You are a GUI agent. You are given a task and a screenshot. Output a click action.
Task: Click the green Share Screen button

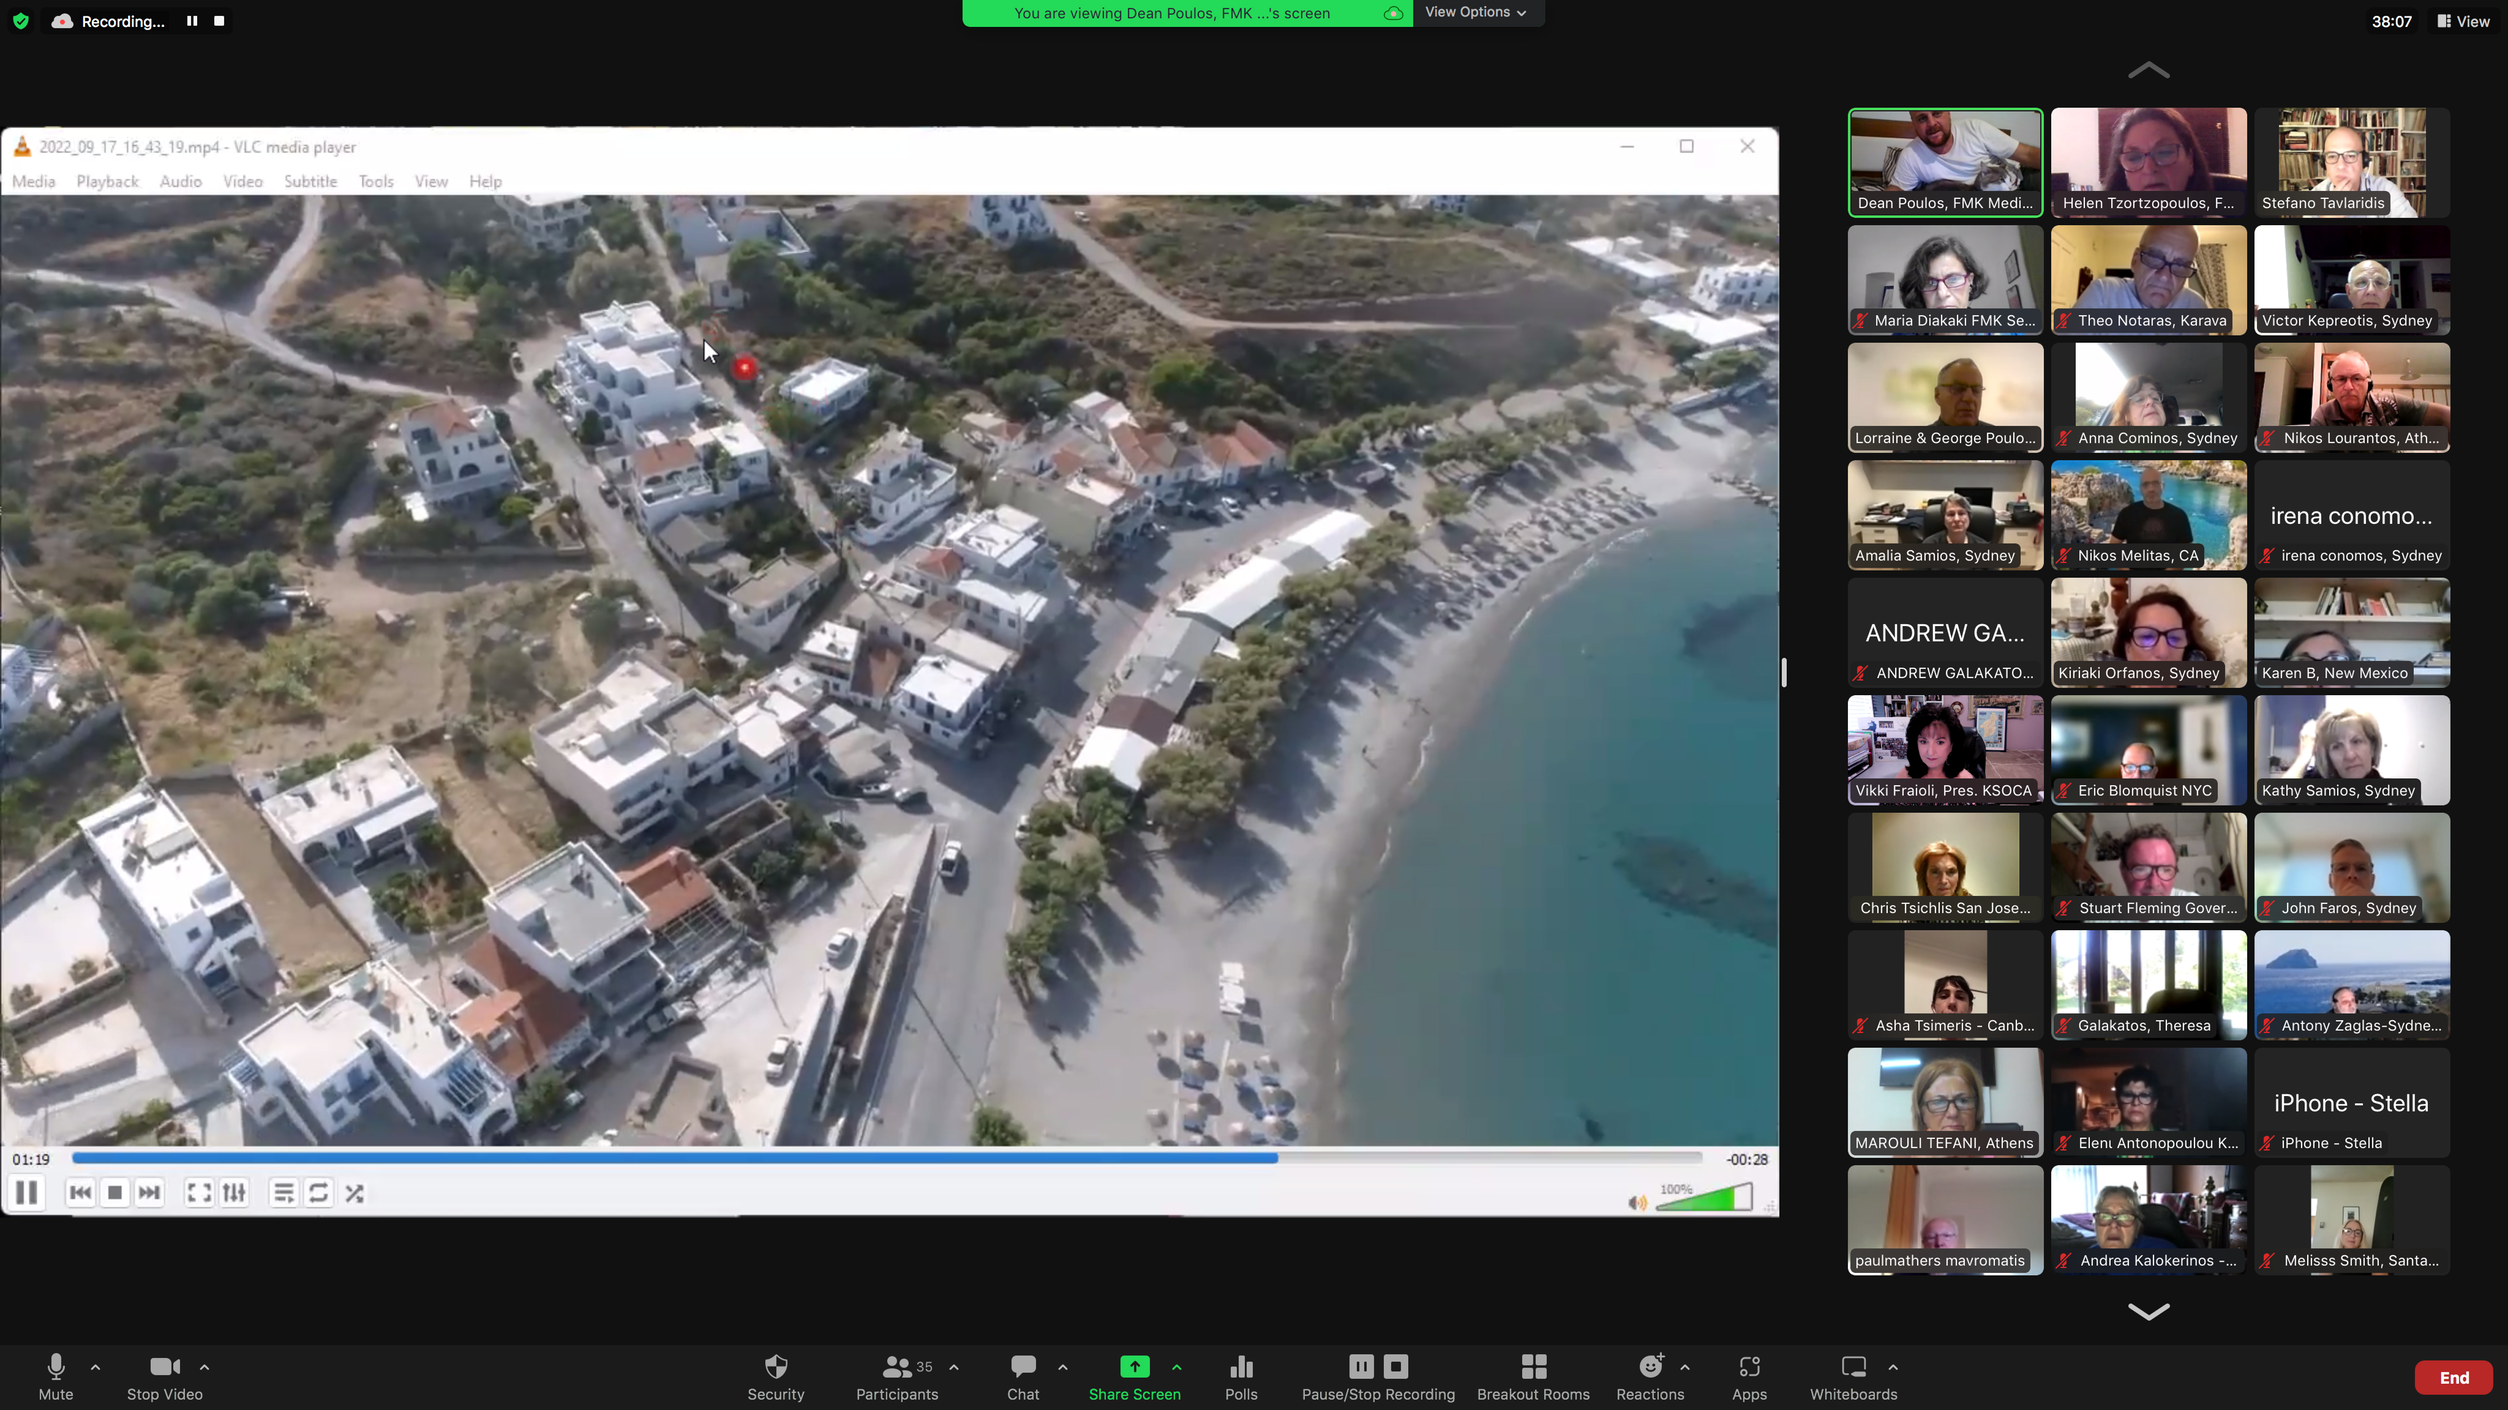(1134, 1367)
